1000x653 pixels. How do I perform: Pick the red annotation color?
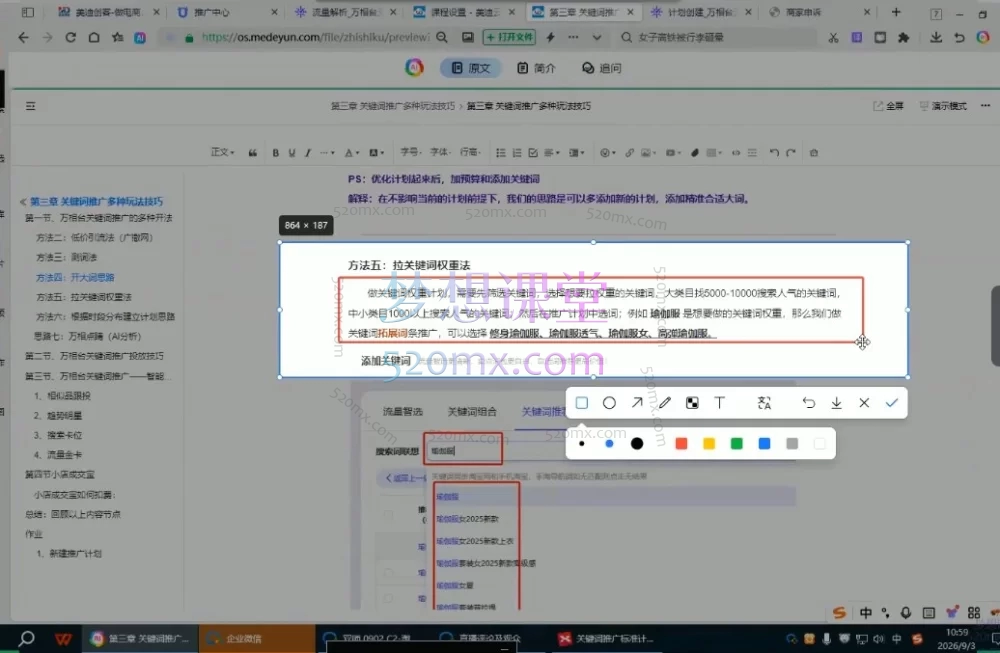681,444
